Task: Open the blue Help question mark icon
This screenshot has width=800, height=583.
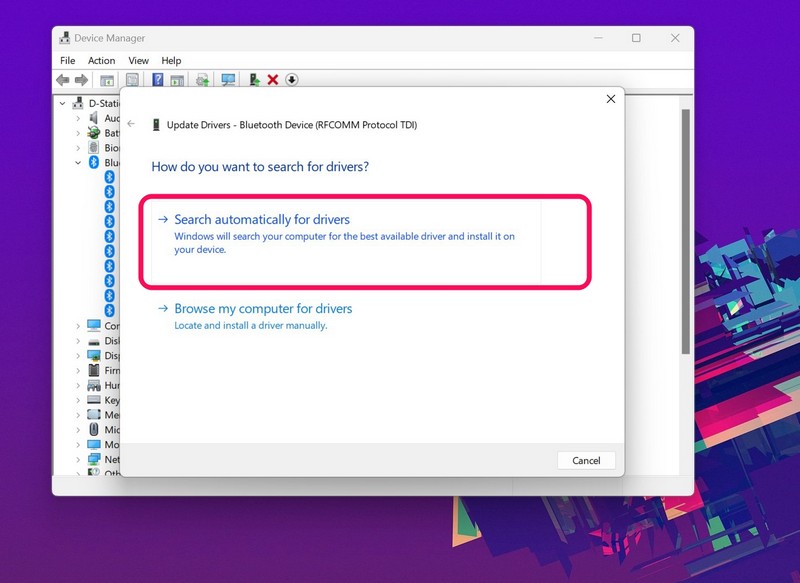Action: tap(158, 80)
